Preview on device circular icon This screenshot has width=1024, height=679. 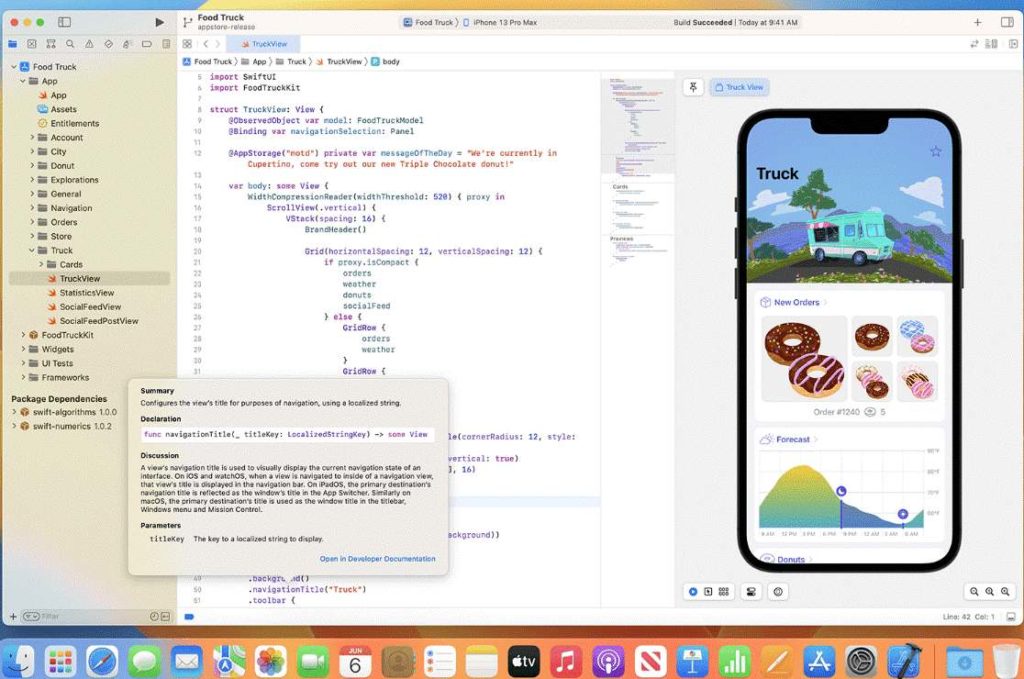pyautogui.click(x=778, y=592)
